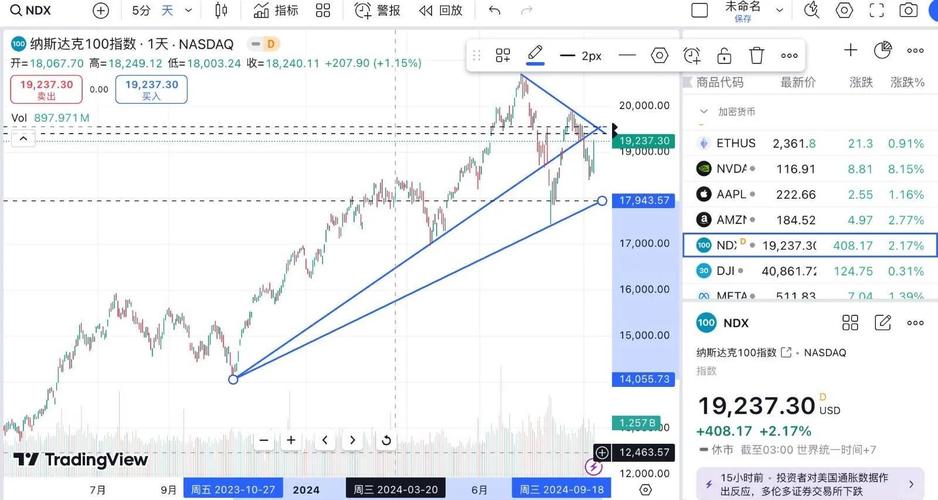Zoom out the chart with minus button
This screenshot has width=938, height=500.
(264, 440)
